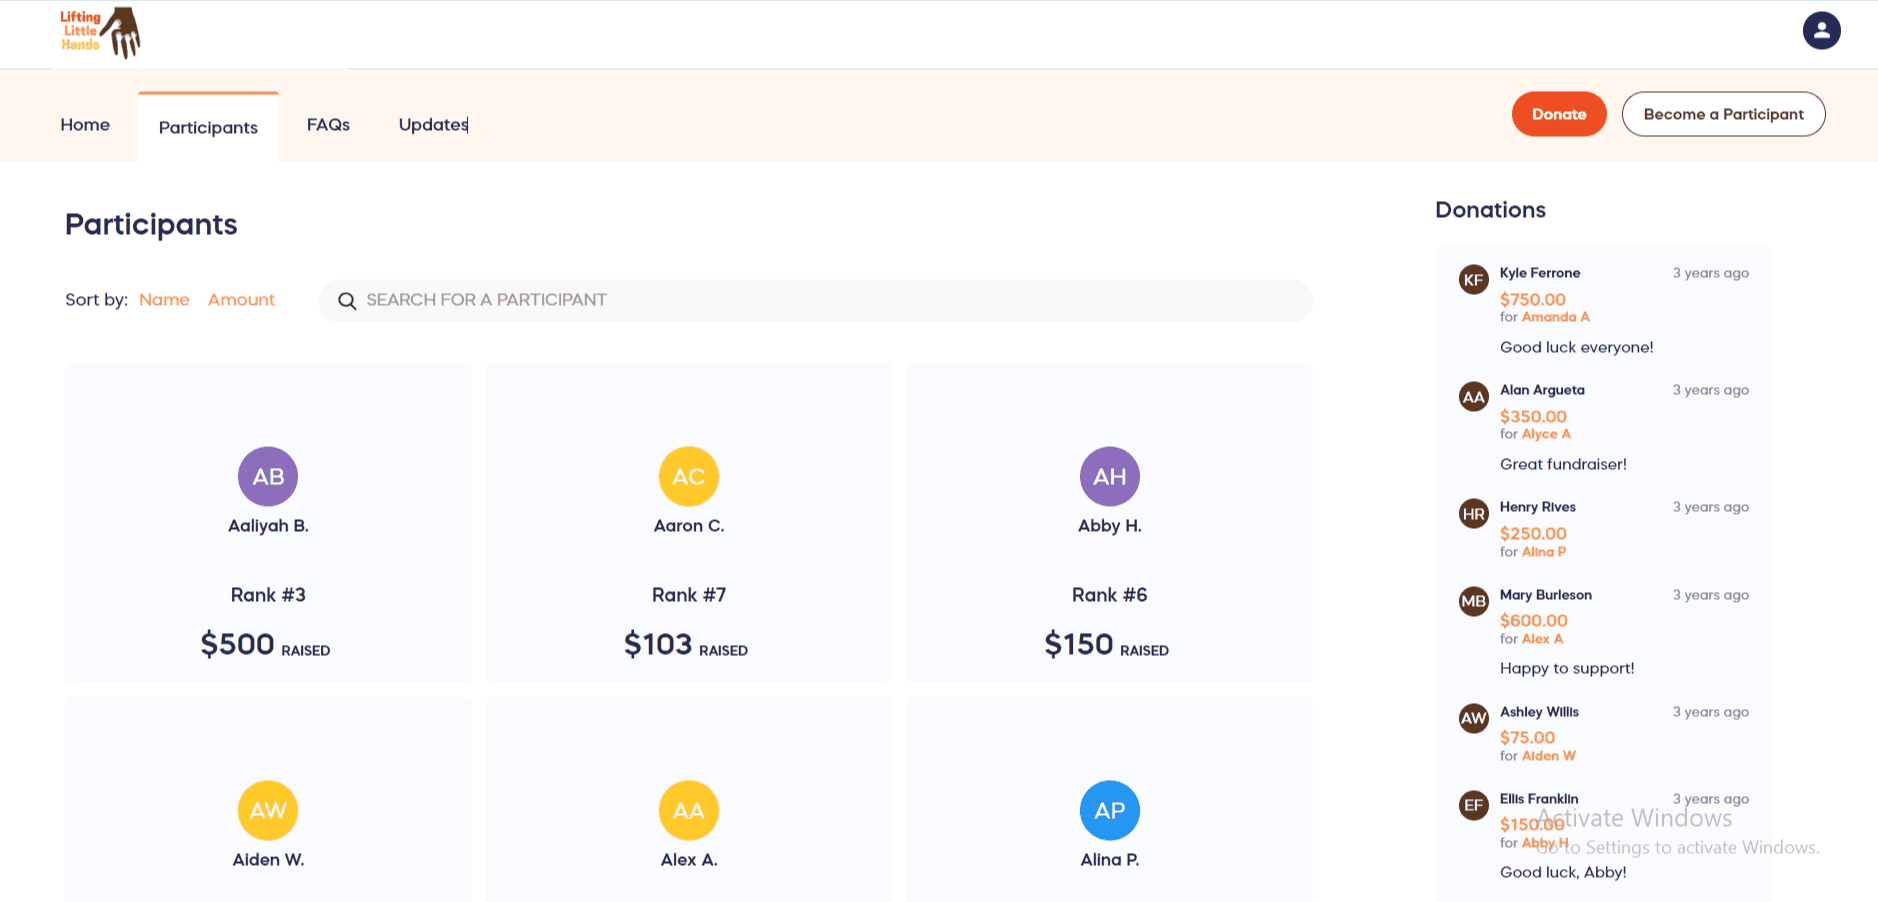This screenshot has width=1878, height=902.
Task: Click Alina P.'s blue AP avatar
Action: [x=1109, y=810]
